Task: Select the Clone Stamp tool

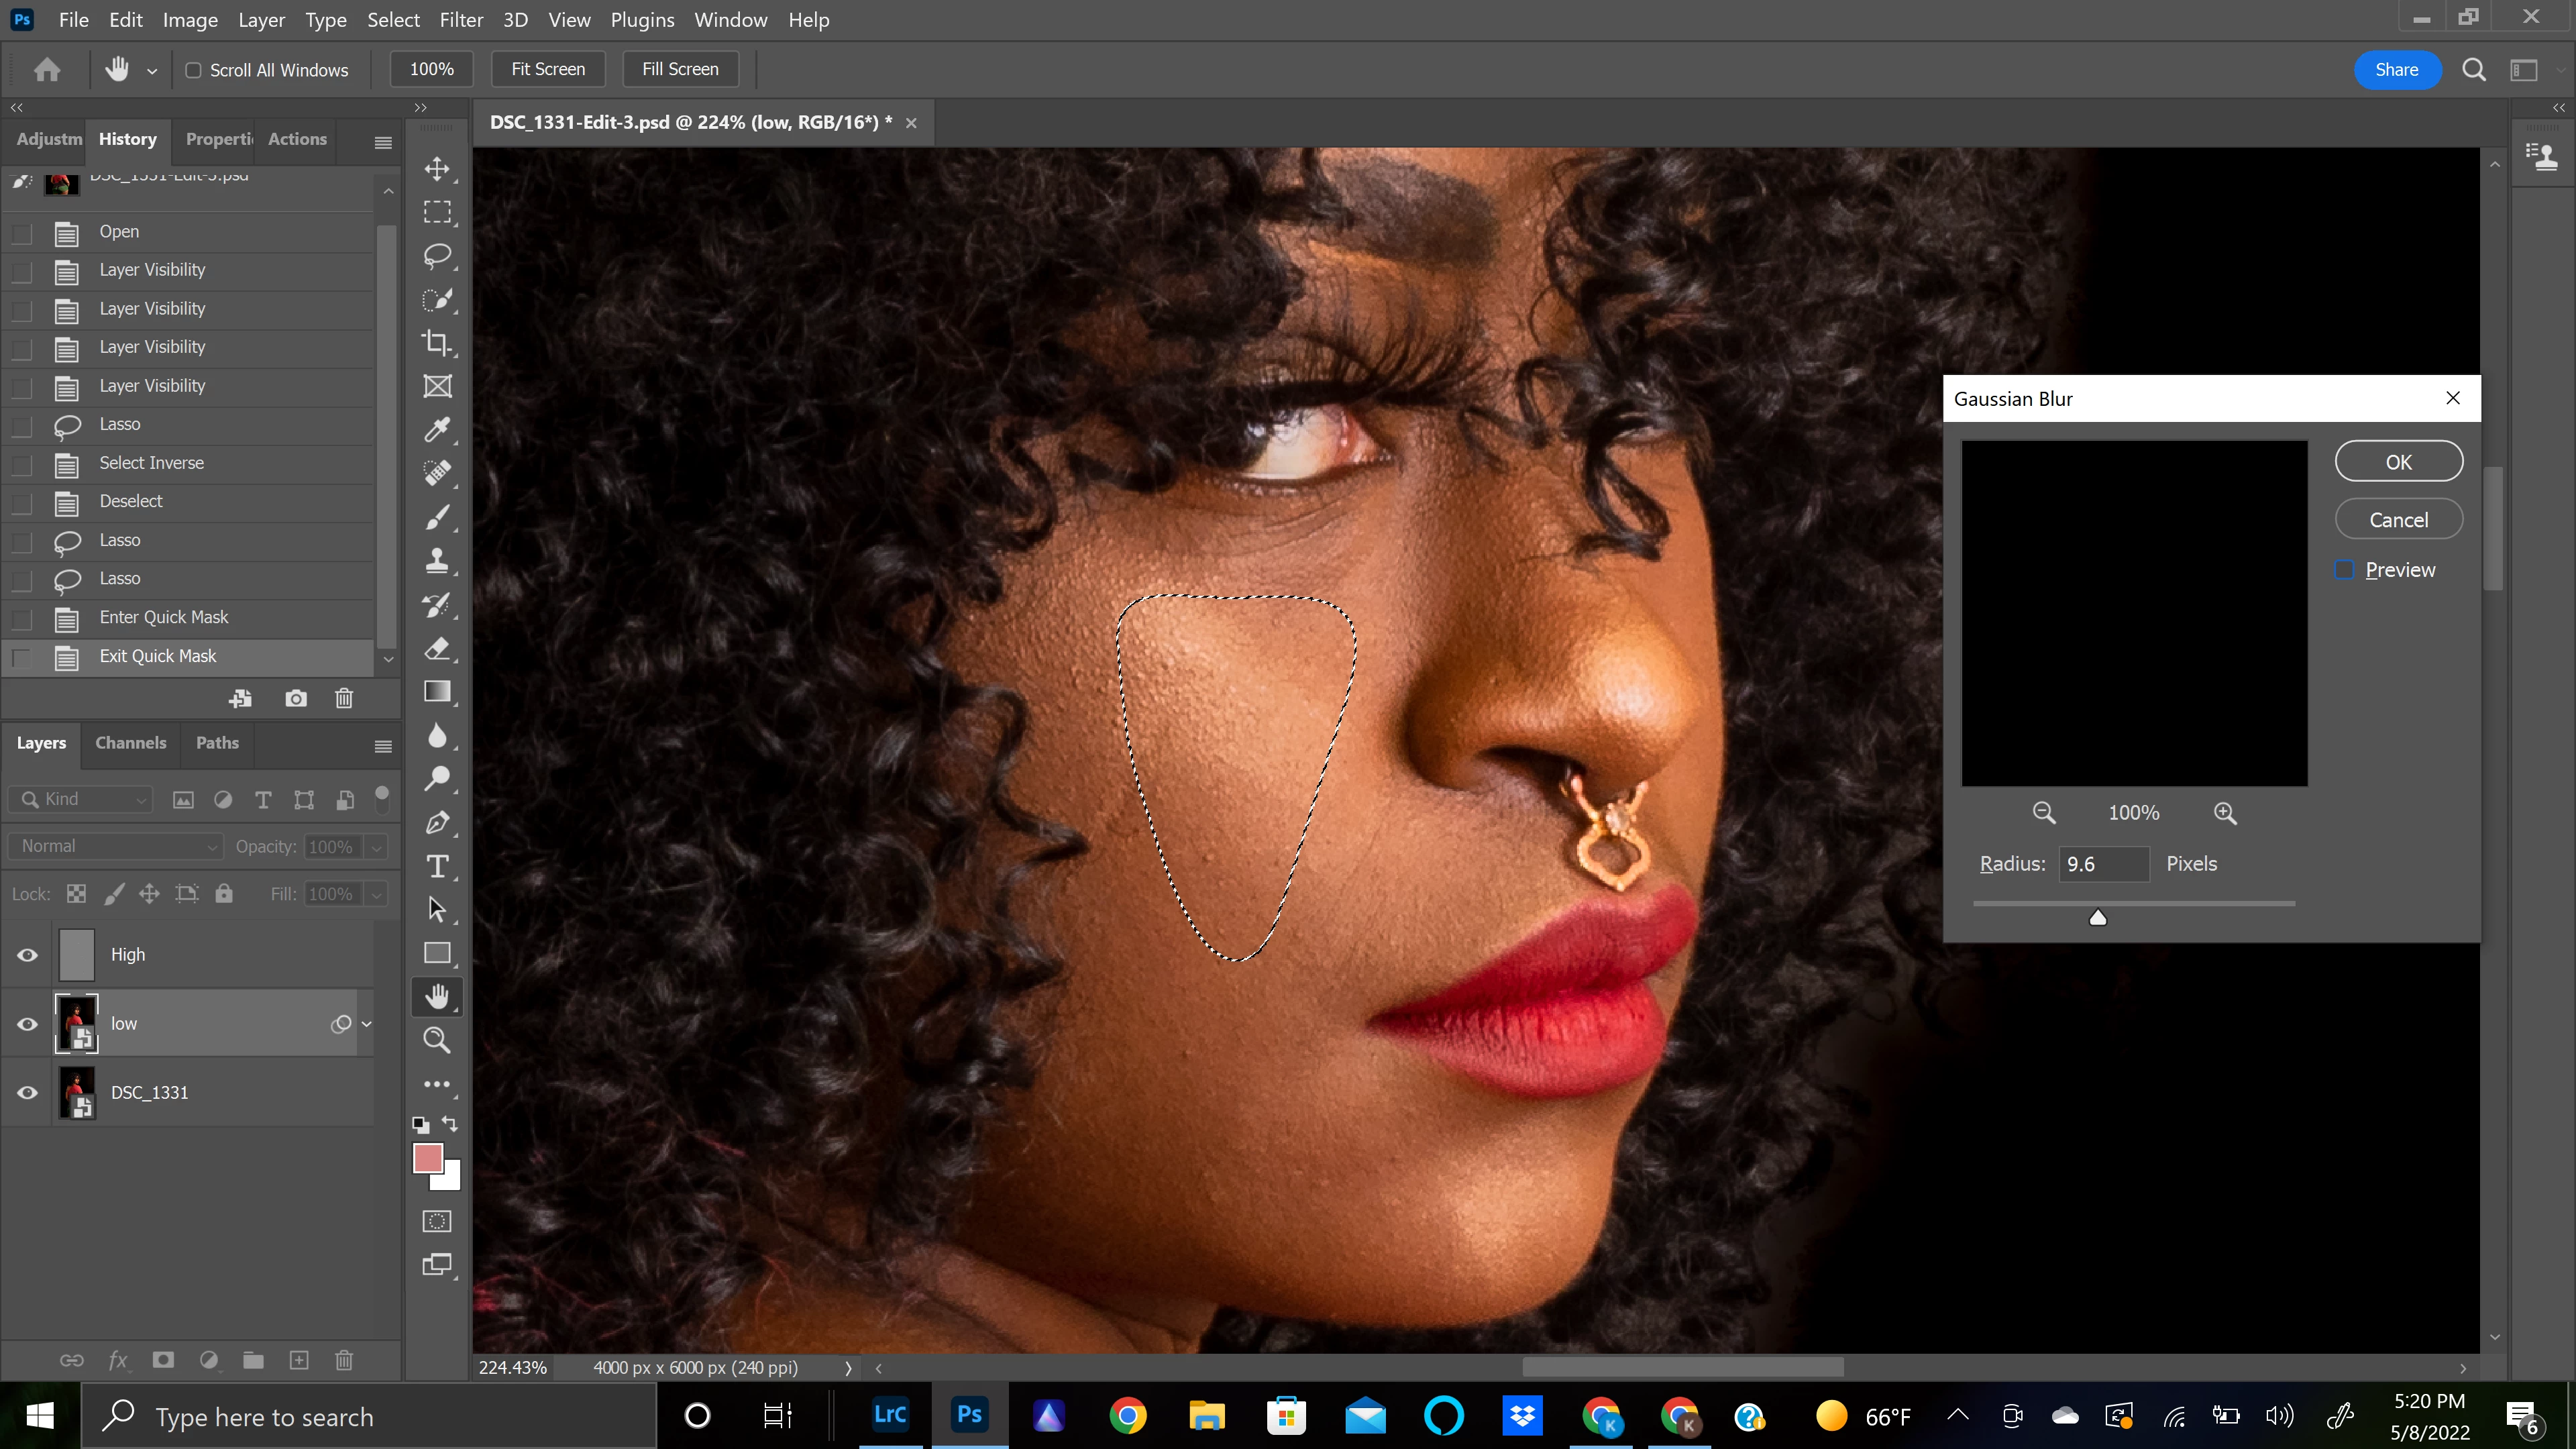Action: [x=437, y=560]
